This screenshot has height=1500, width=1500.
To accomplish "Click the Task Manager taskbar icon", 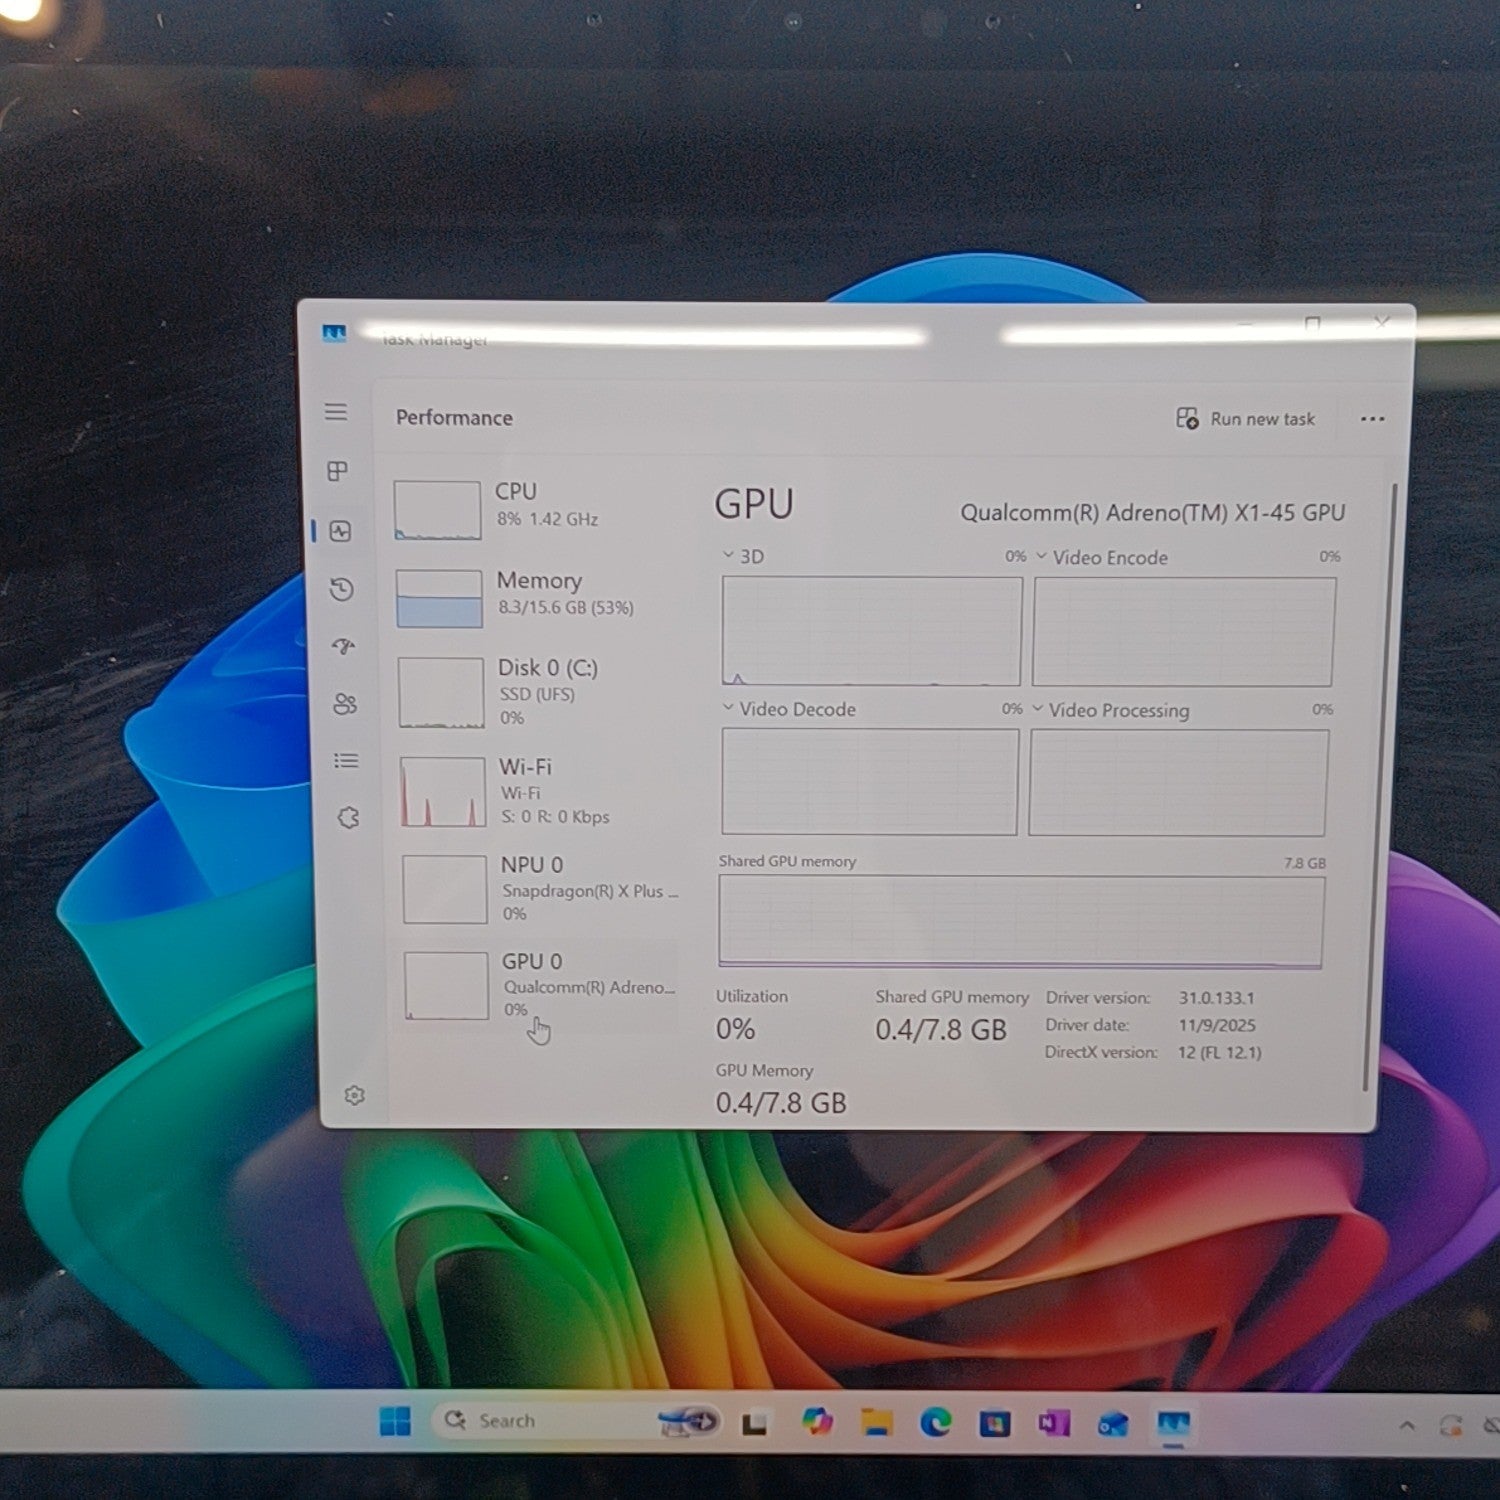I will (1173, 1423).
